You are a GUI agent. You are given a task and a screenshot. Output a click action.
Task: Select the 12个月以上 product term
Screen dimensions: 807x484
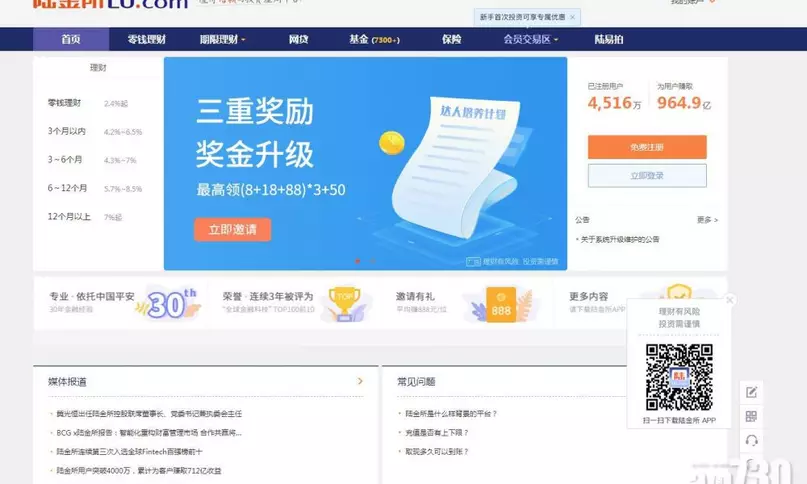(x=69, y=217)
